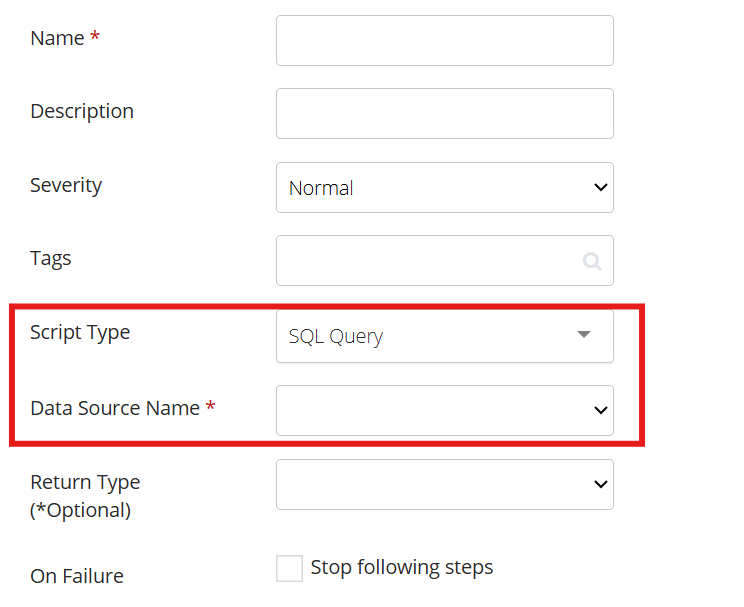
Task: Focus the Description text input box
Action: (445, 113)
